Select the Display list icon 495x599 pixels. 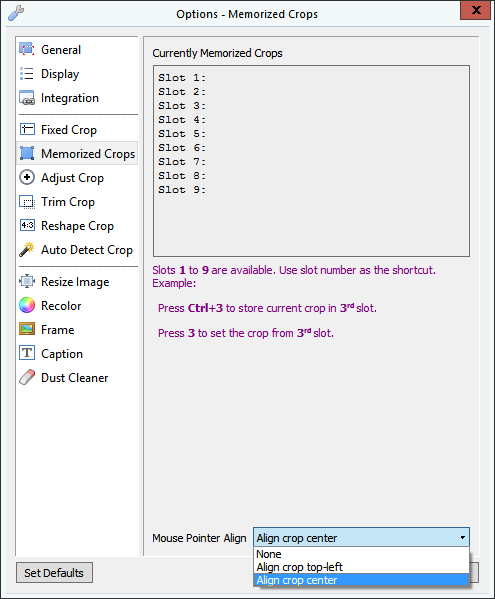[x=27, y=73]
